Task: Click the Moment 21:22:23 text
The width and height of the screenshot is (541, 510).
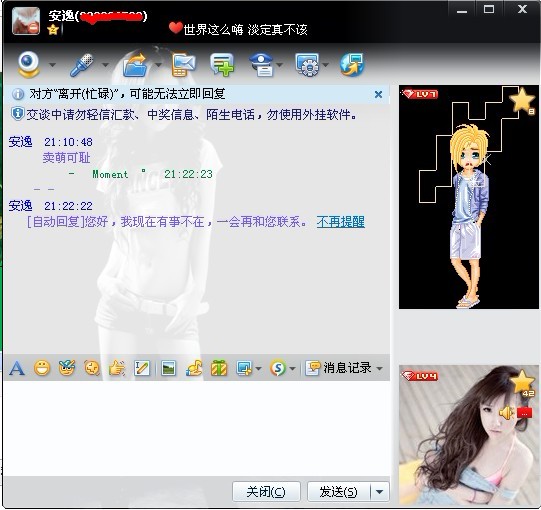Action: [x=153, y=174]
